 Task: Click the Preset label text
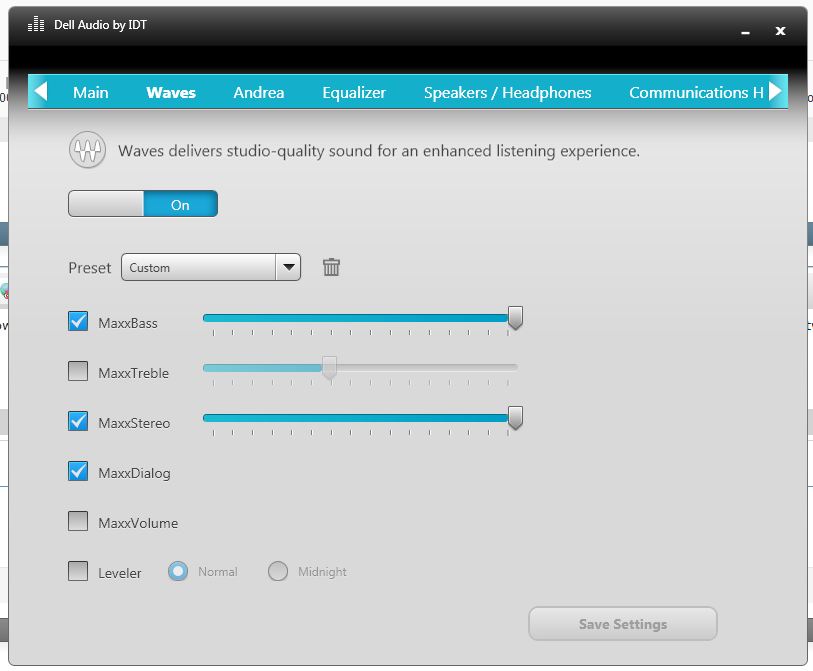coord(90,268)
